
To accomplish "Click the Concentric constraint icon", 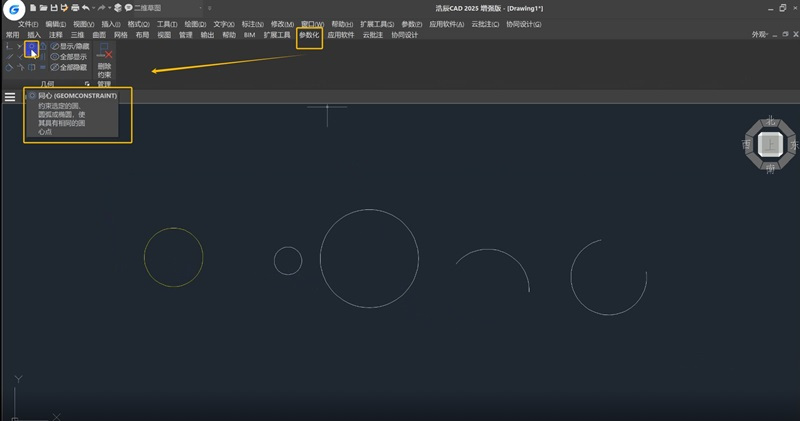I will (x=32, y=46).
